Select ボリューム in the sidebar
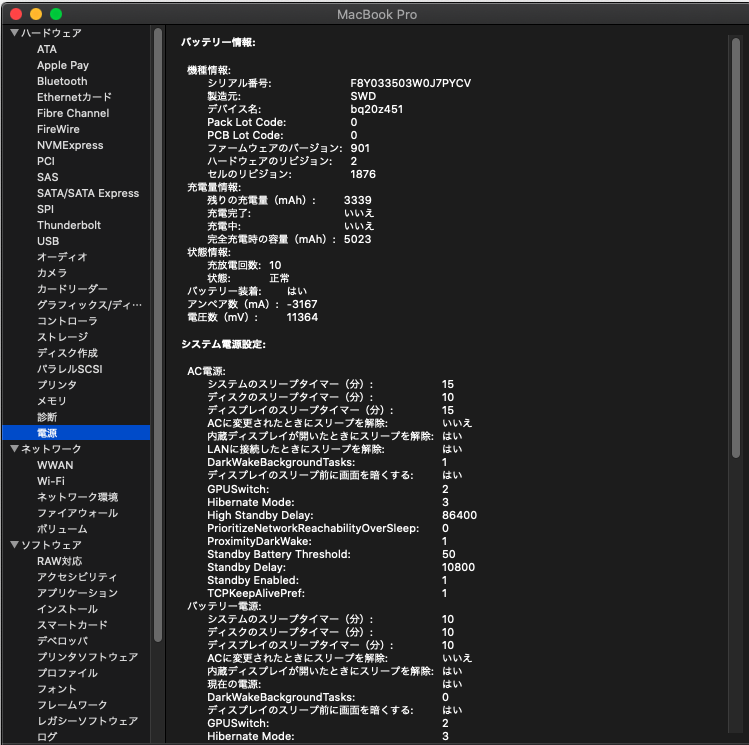 click(62, 529)
